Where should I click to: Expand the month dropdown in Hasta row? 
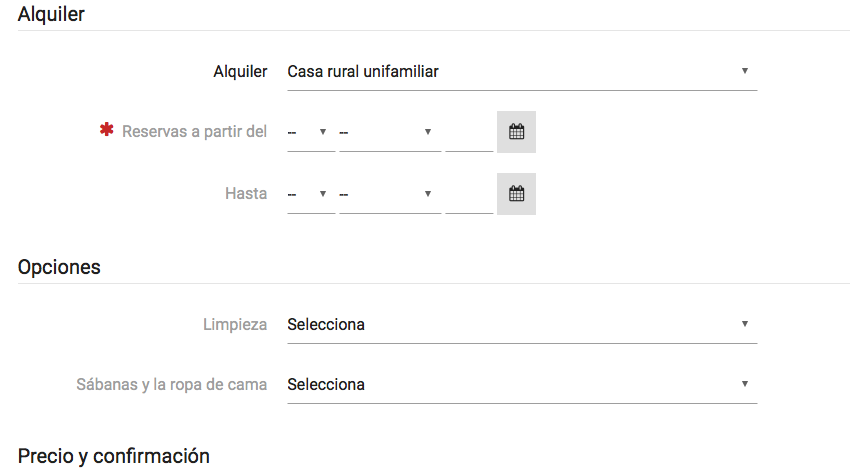click(390, 194)
